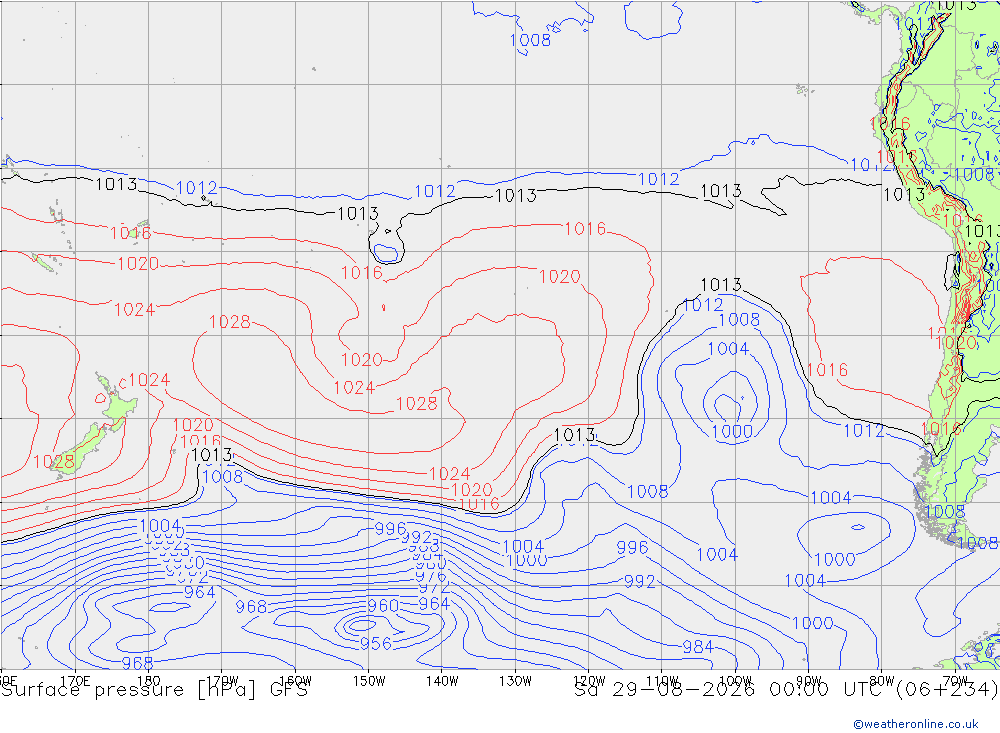
Task: Click the 110W longitude label
Action: tap(662, 681)
